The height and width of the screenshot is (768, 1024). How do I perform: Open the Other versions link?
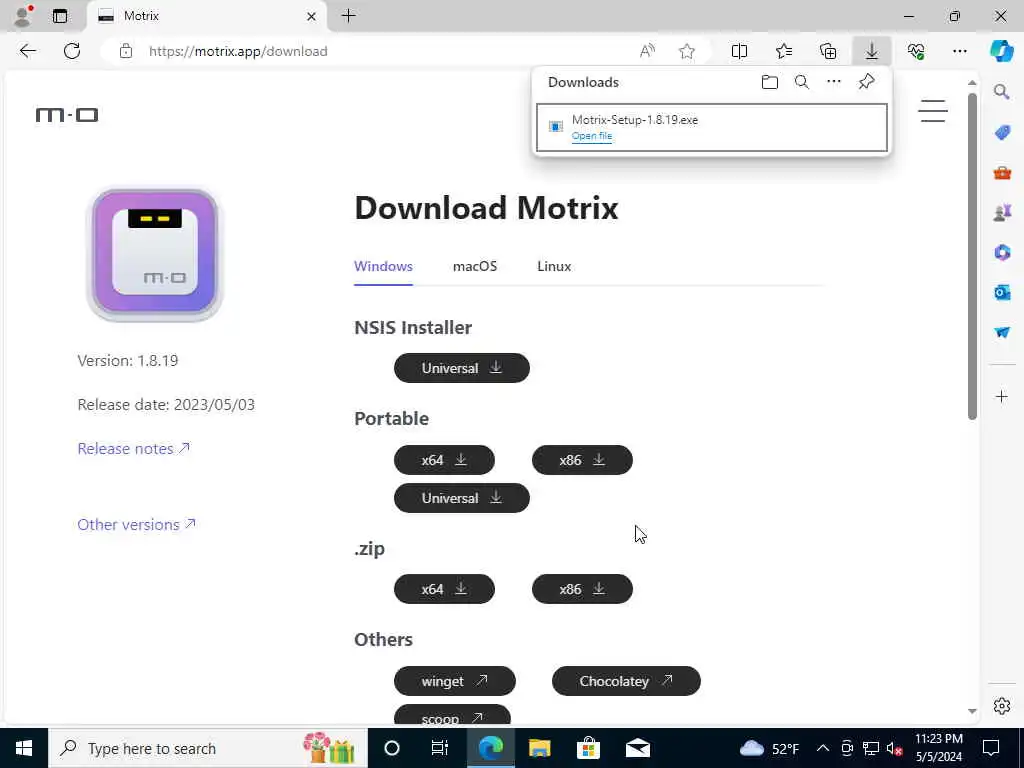tap(136, 524)
